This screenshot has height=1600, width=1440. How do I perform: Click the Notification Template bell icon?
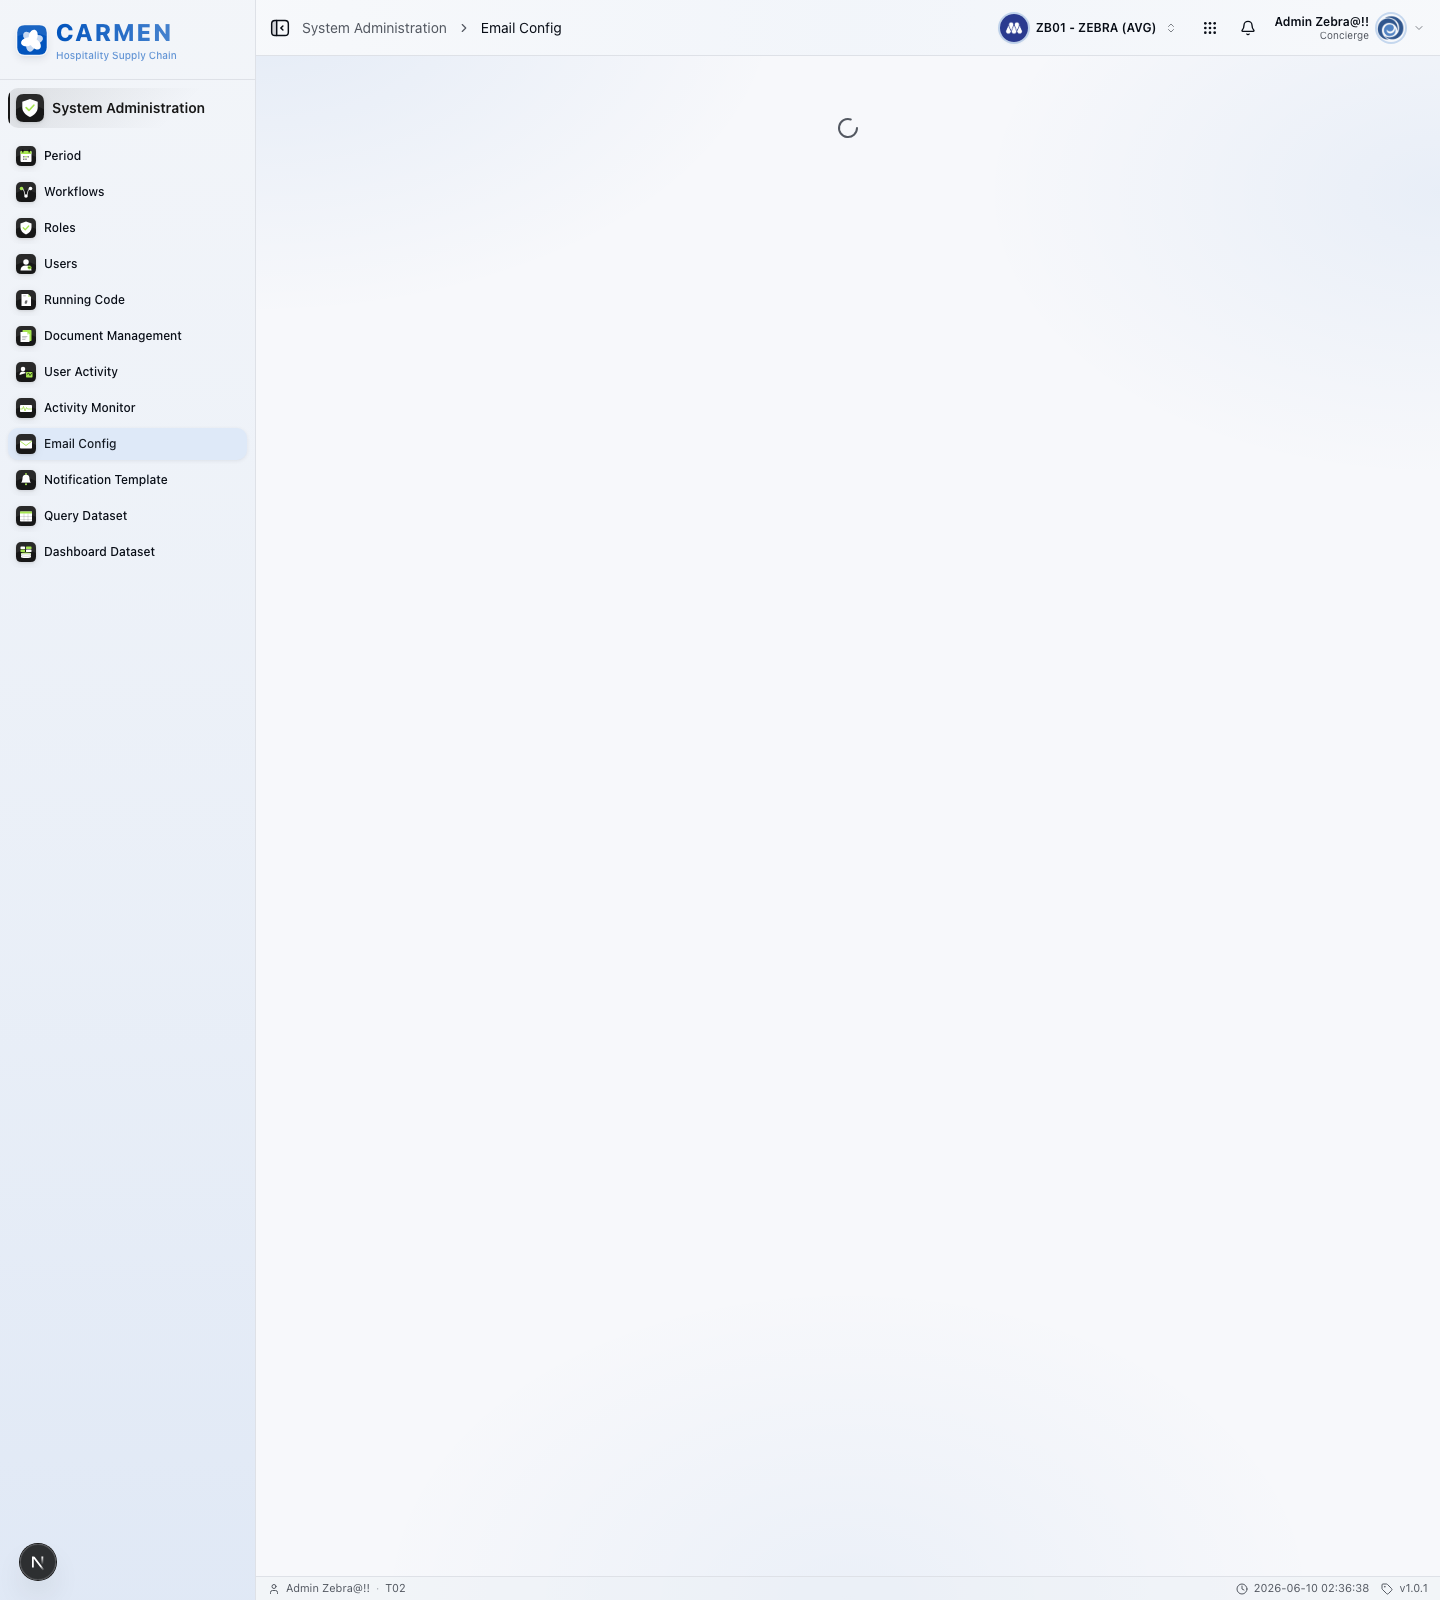(x=26, y=480)
